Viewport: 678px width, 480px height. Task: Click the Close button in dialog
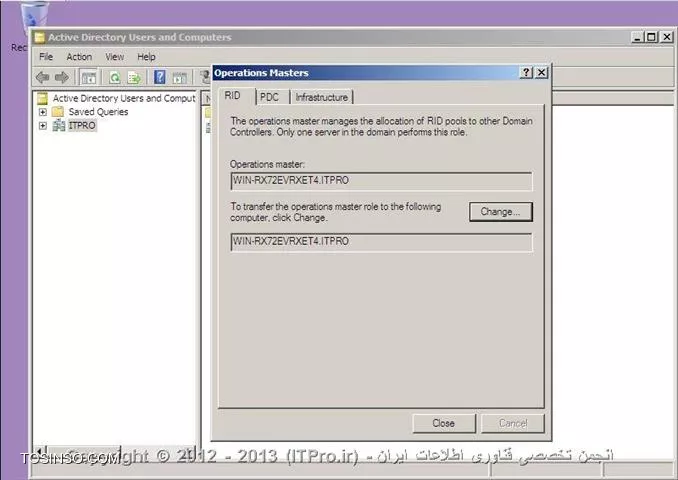click(x=444, y=423)
